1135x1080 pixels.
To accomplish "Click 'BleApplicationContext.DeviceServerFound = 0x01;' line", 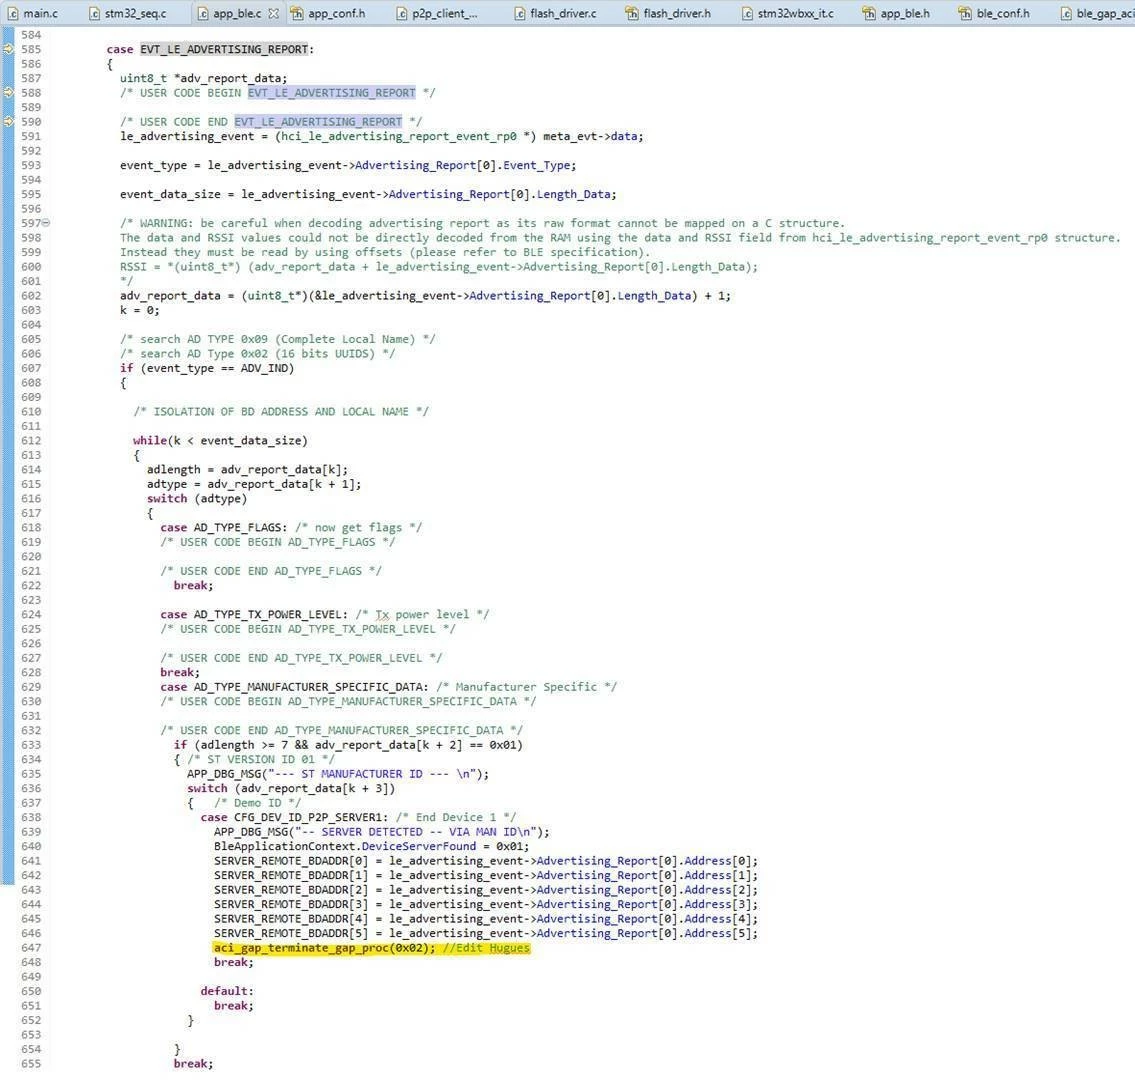I will pyautogui.click(x=371, y=846).
